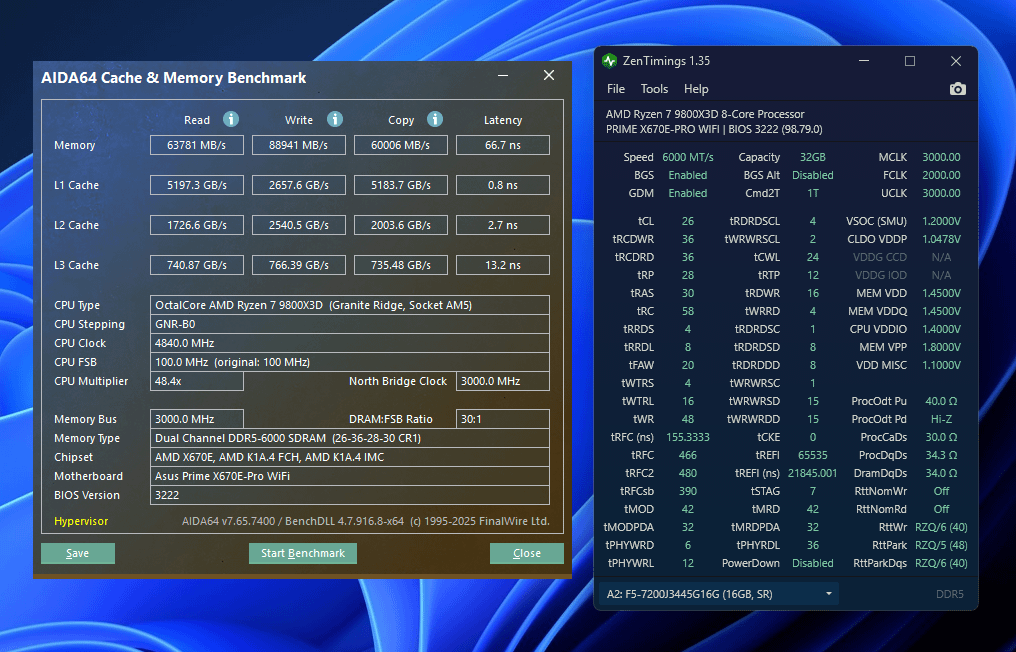Open the Tools menu in ZenTimings

coord(654,89)
